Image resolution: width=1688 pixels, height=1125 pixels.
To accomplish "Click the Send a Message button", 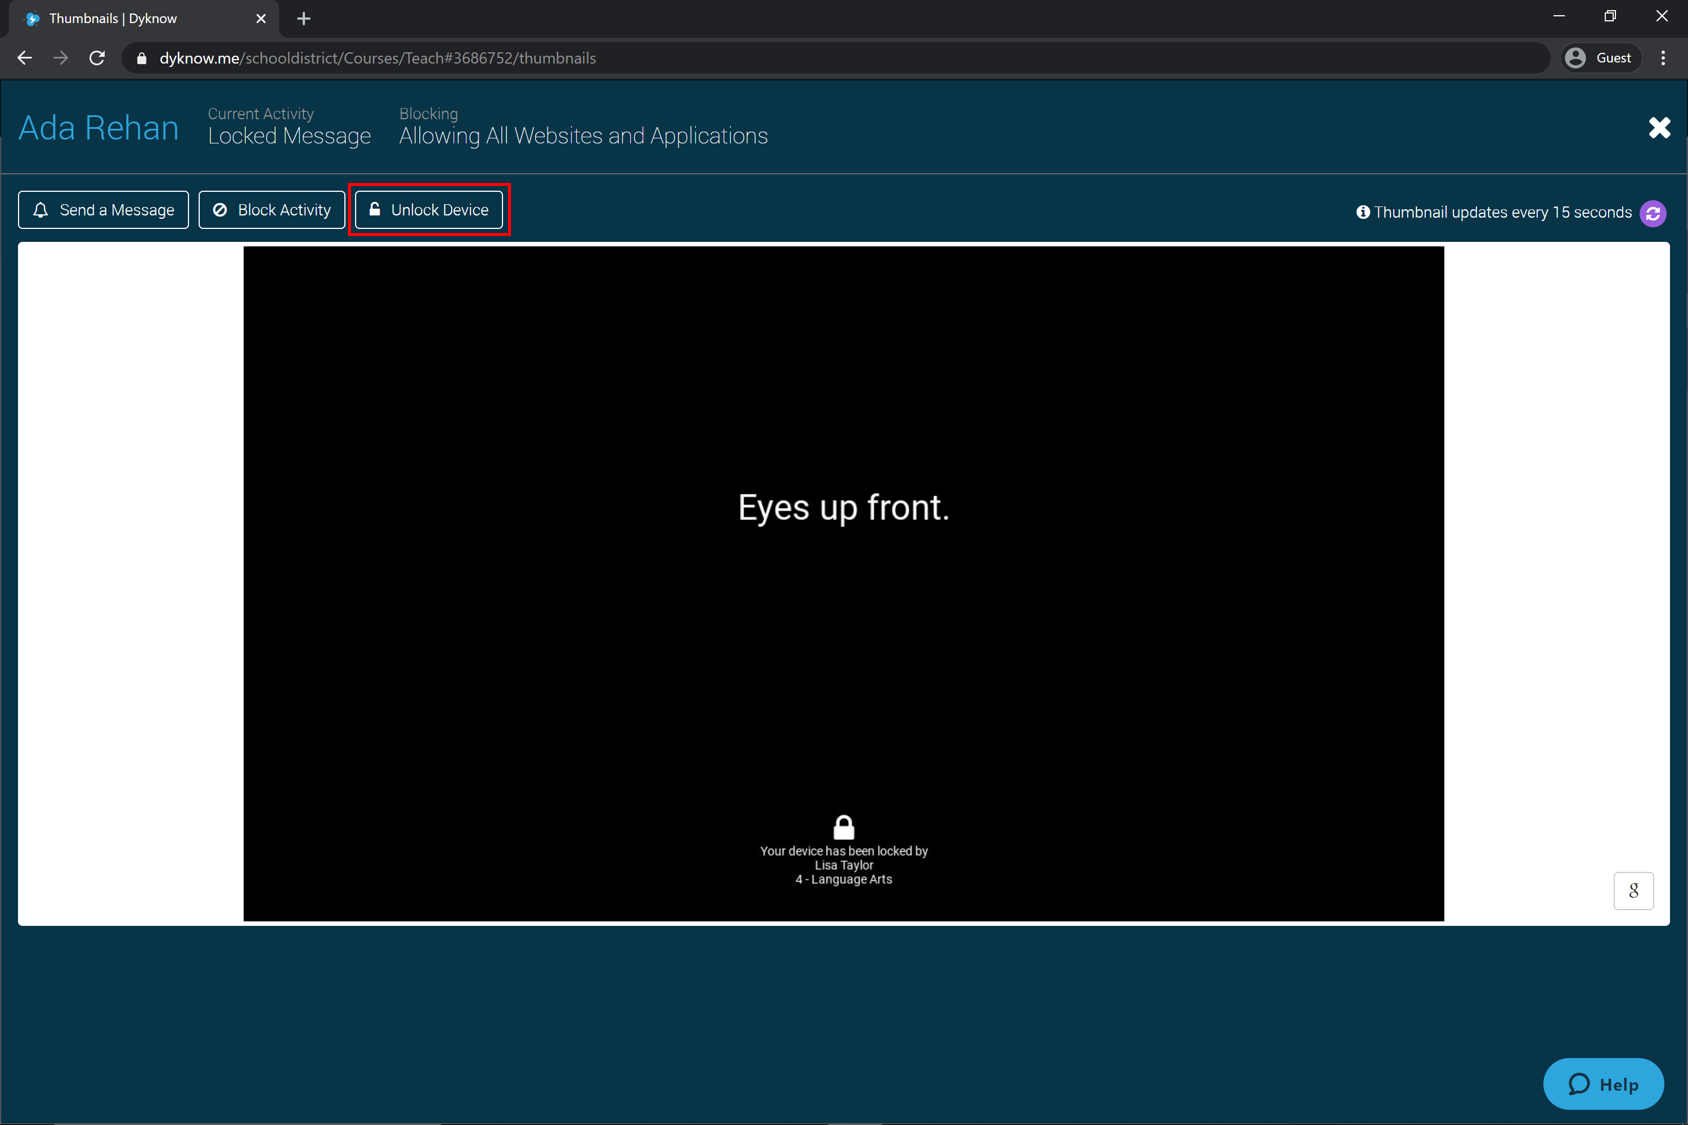I will tap(103, 210).
